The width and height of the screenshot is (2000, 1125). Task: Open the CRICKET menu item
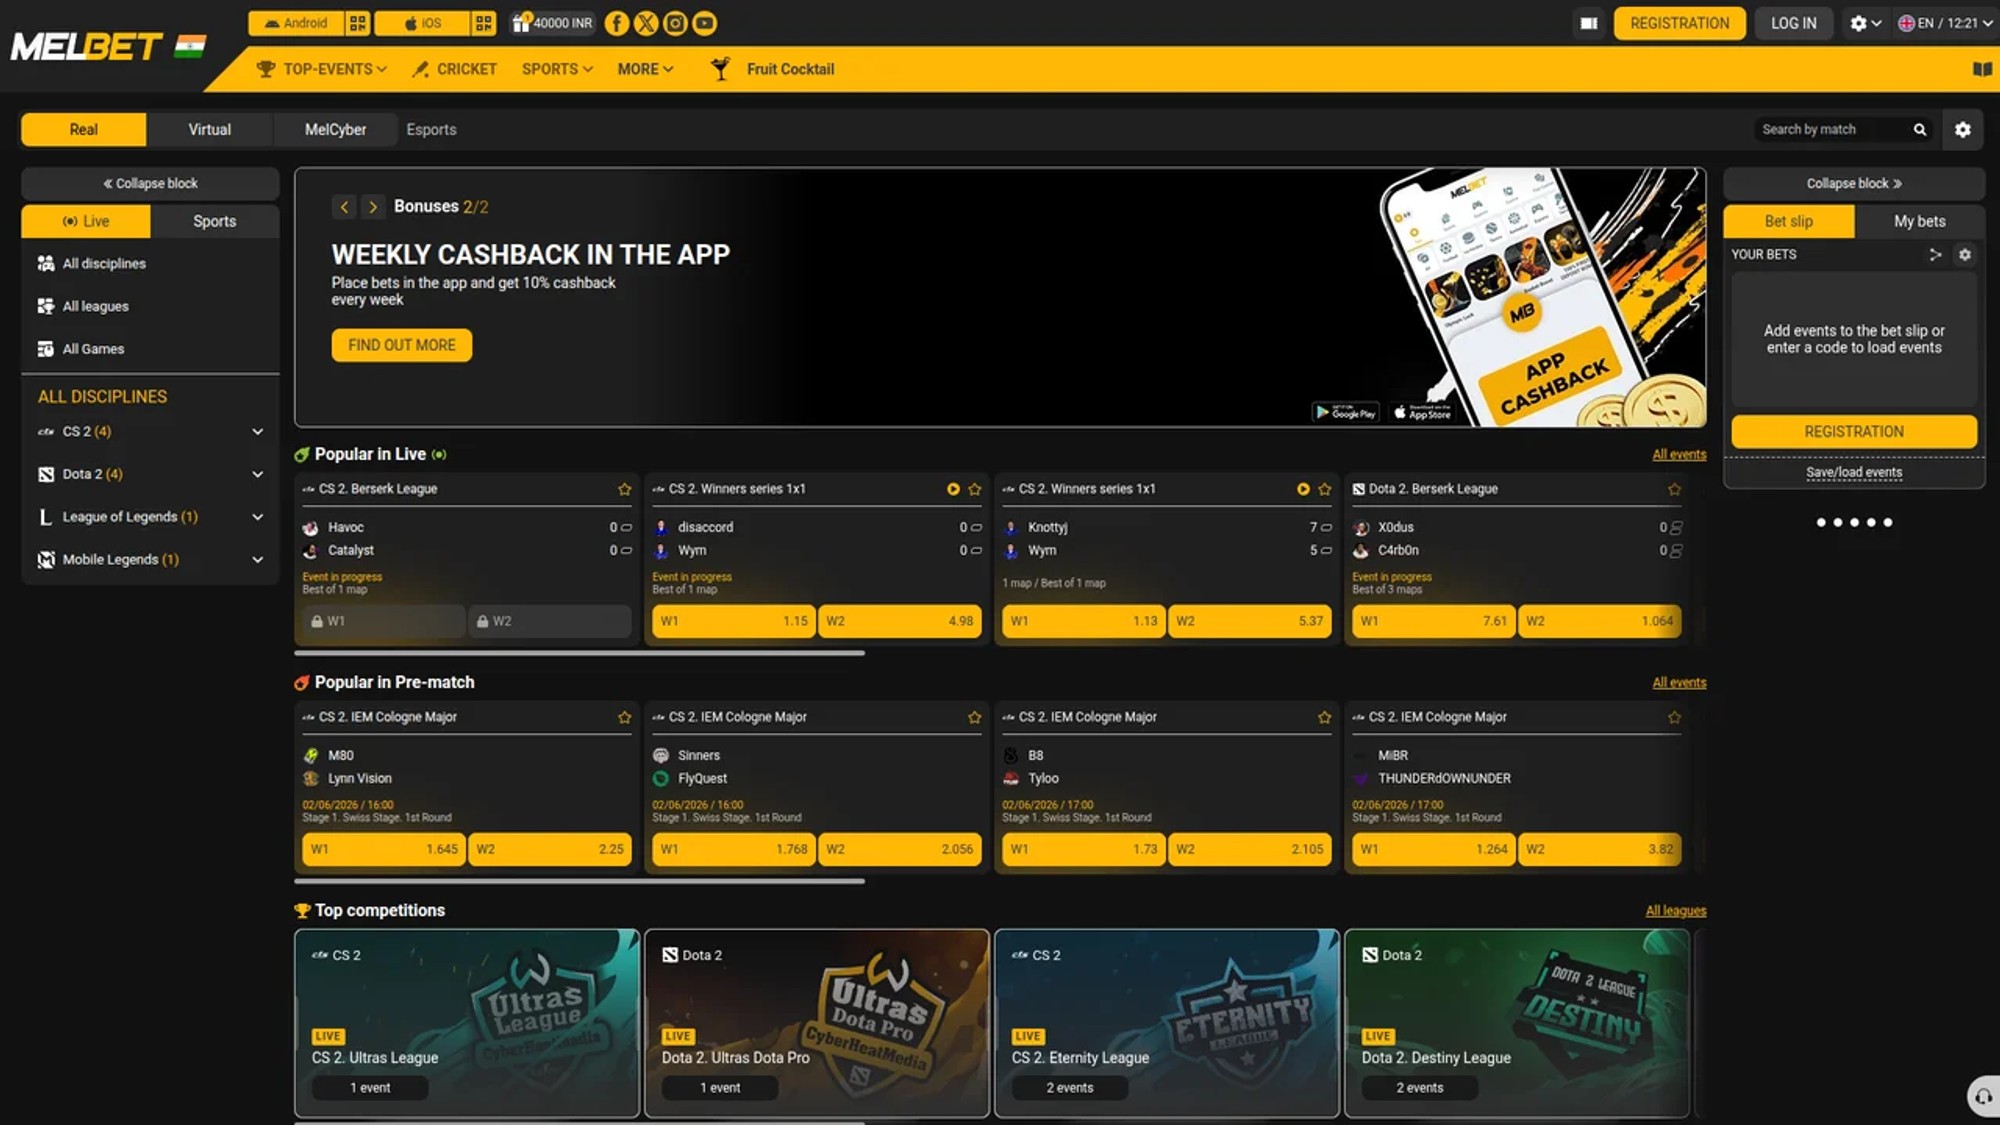tap(455, 69)
